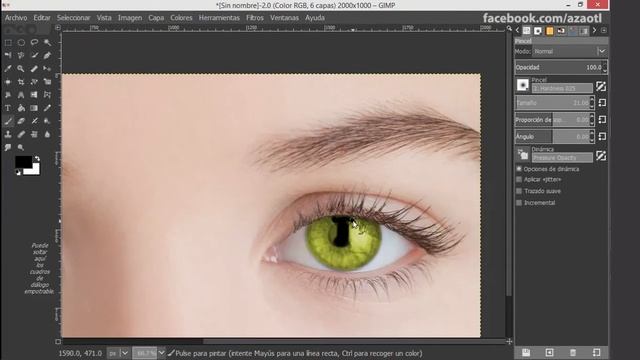
Task: Open the Editar menu
Action: [42, 18]
